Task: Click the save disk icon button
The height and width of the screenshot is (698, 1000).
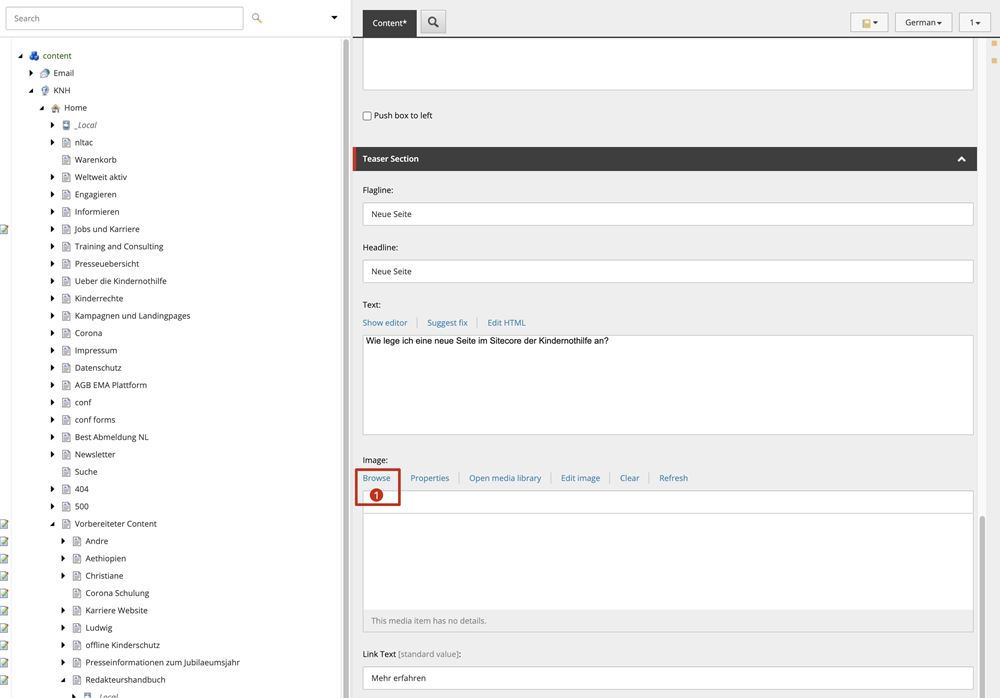Action: 868,22
